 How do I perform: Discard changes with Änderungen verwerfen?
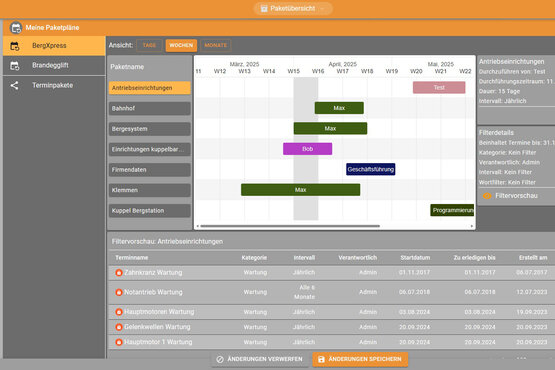tap(260, 359)
